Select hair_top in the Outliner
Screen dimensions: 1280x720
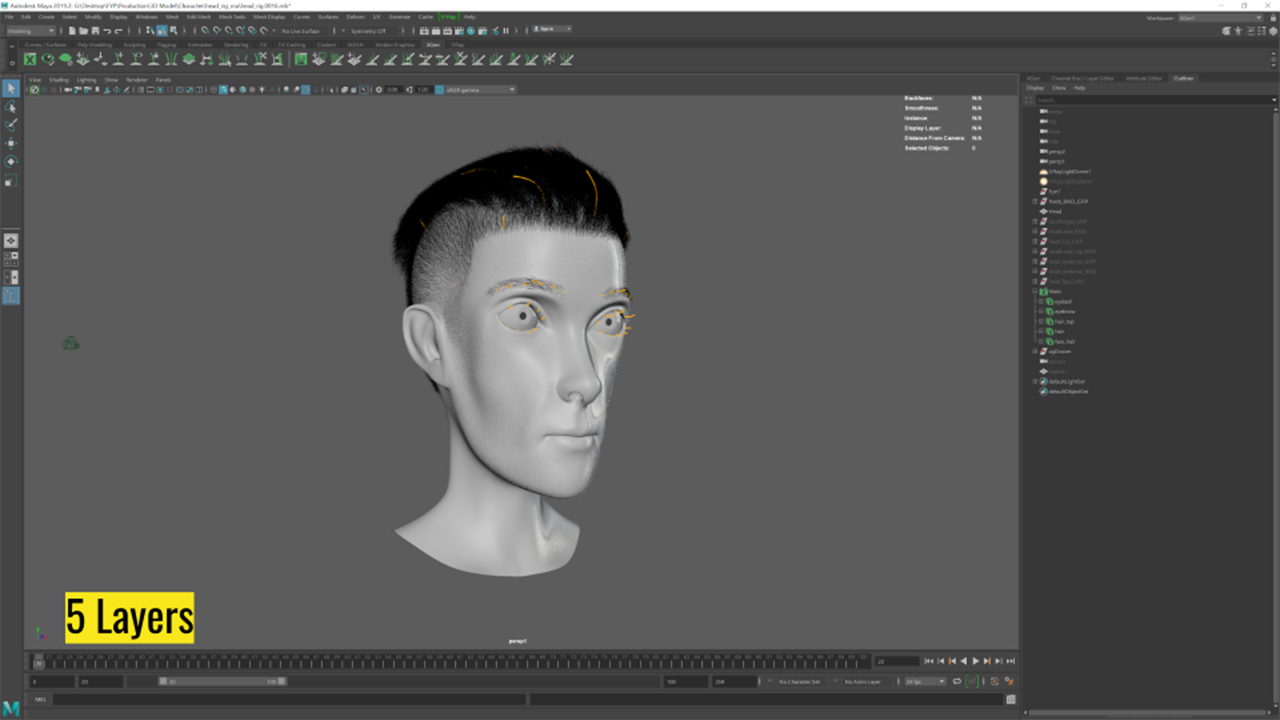[x=1062, y=321]
